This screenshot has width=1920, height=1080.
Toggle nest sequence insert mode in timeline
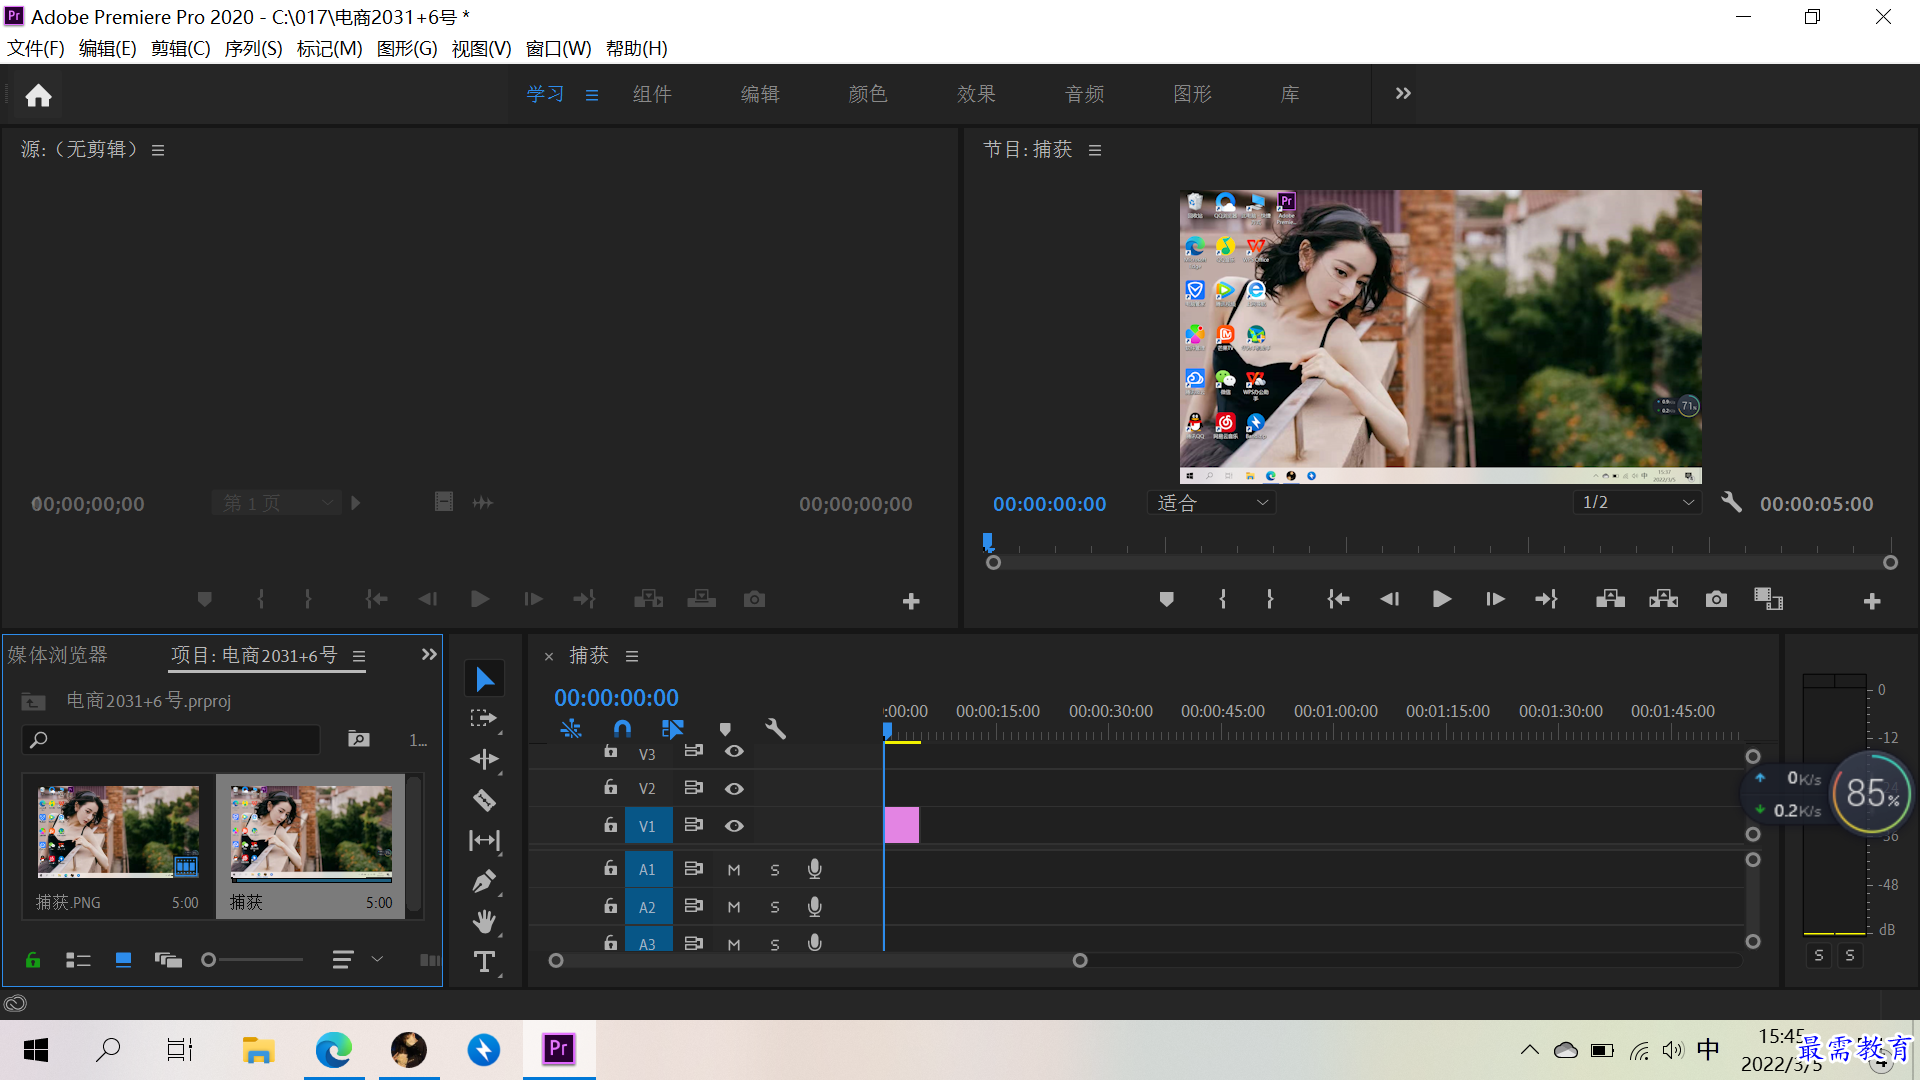pyautogui.click(x=571, y=729)
